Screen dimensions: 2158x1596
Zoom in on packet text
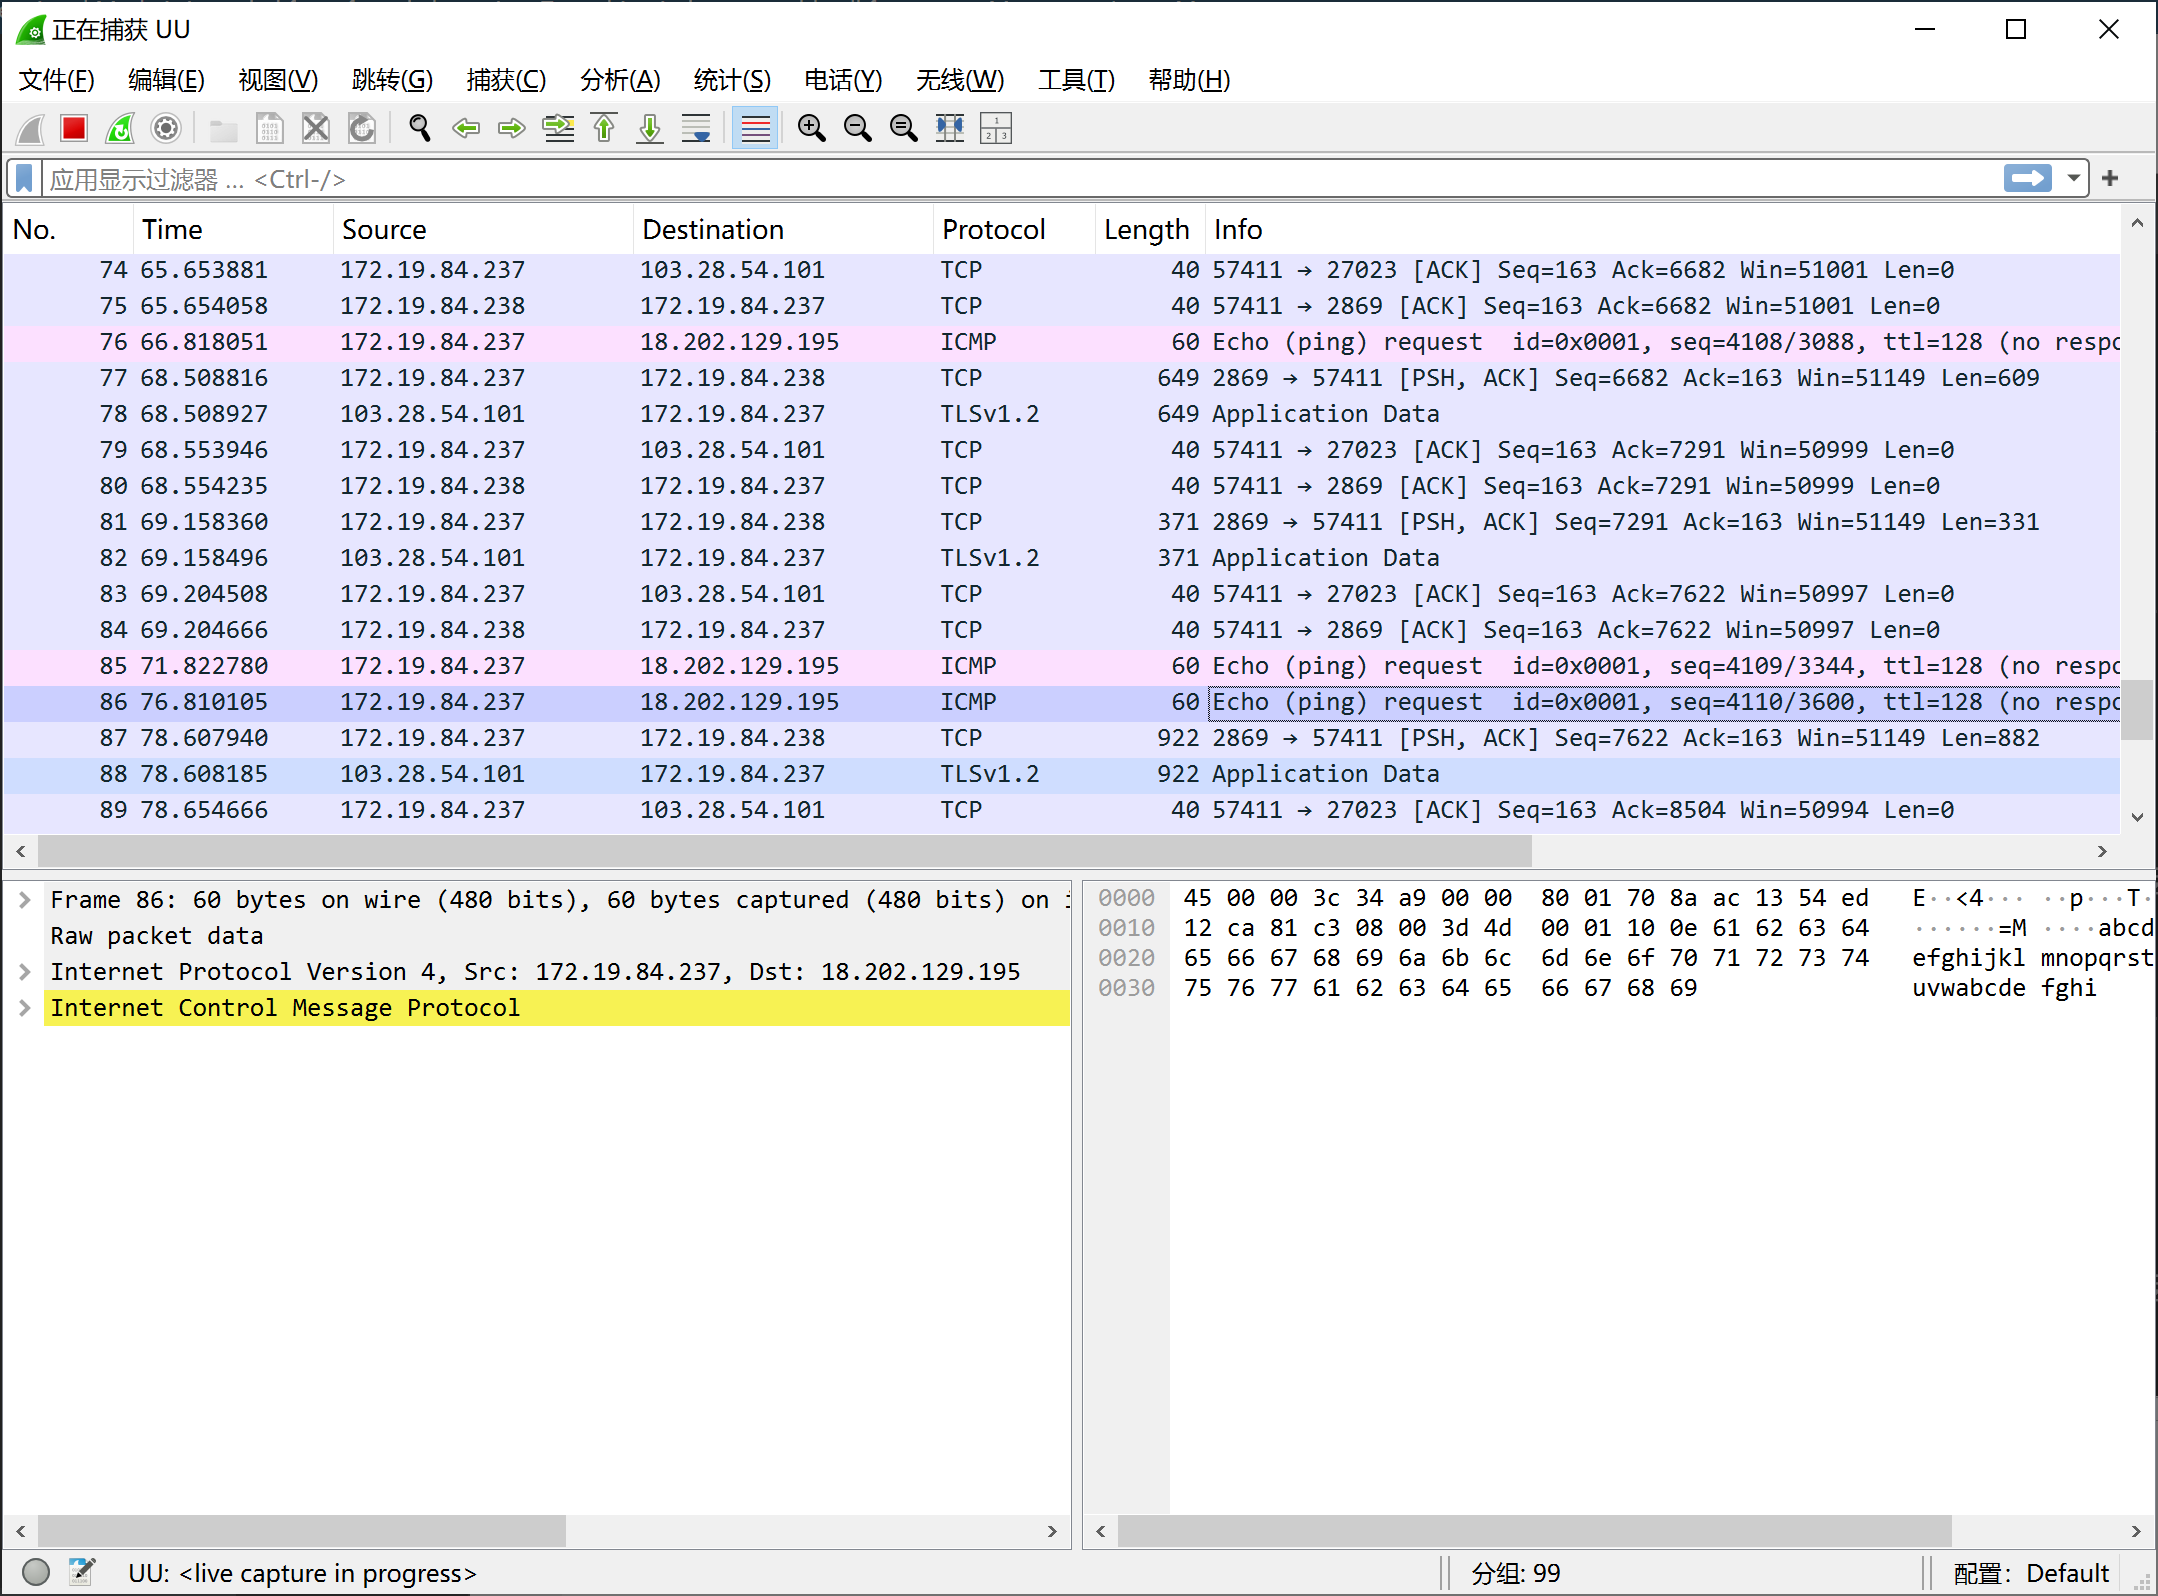811,128
